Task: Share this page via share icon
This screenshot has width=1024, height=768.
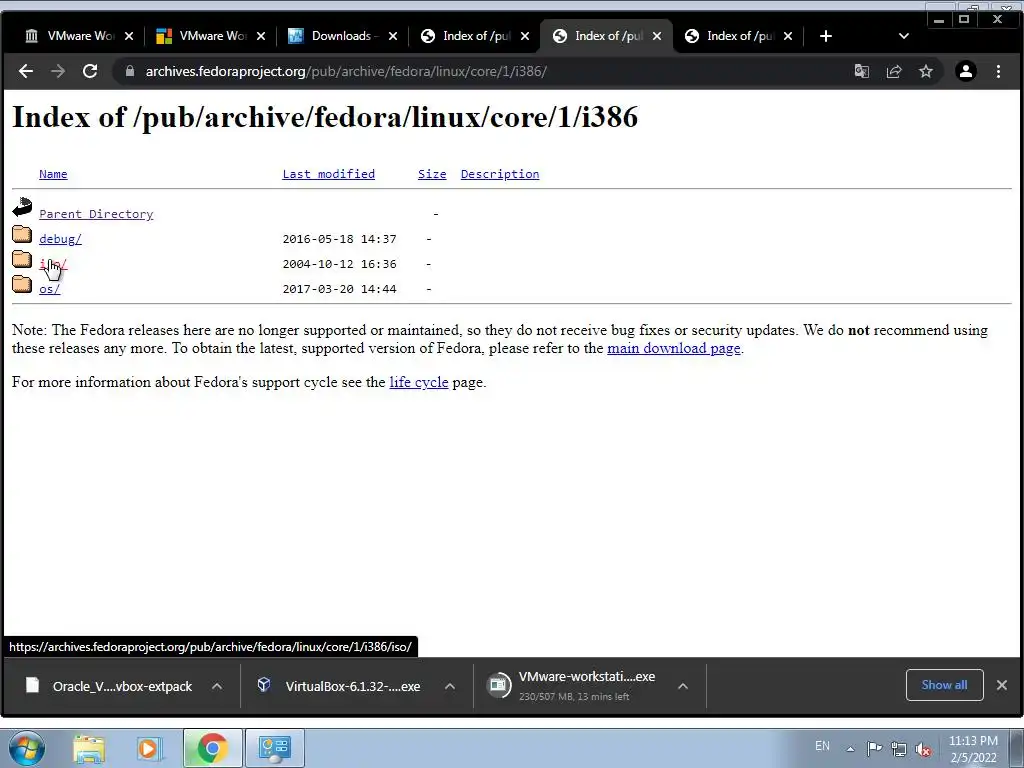Action: [894, 71]
